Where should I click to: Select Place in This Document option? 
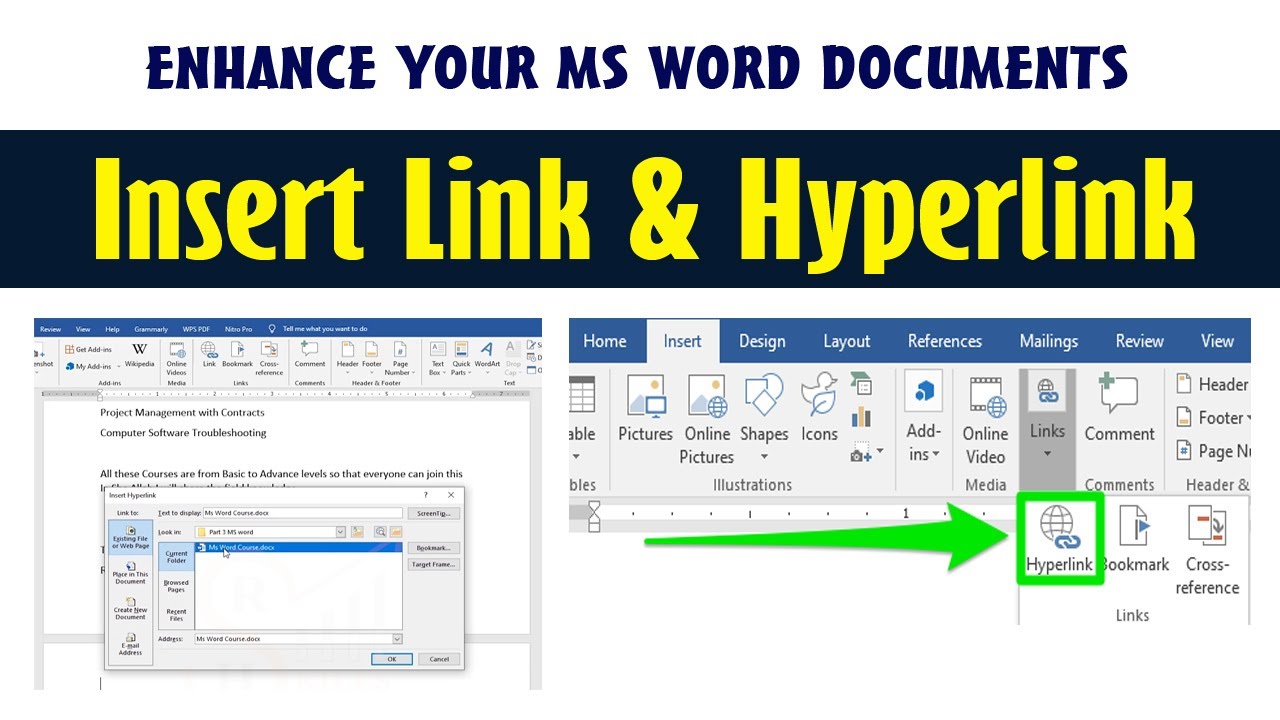pos(130,574)
